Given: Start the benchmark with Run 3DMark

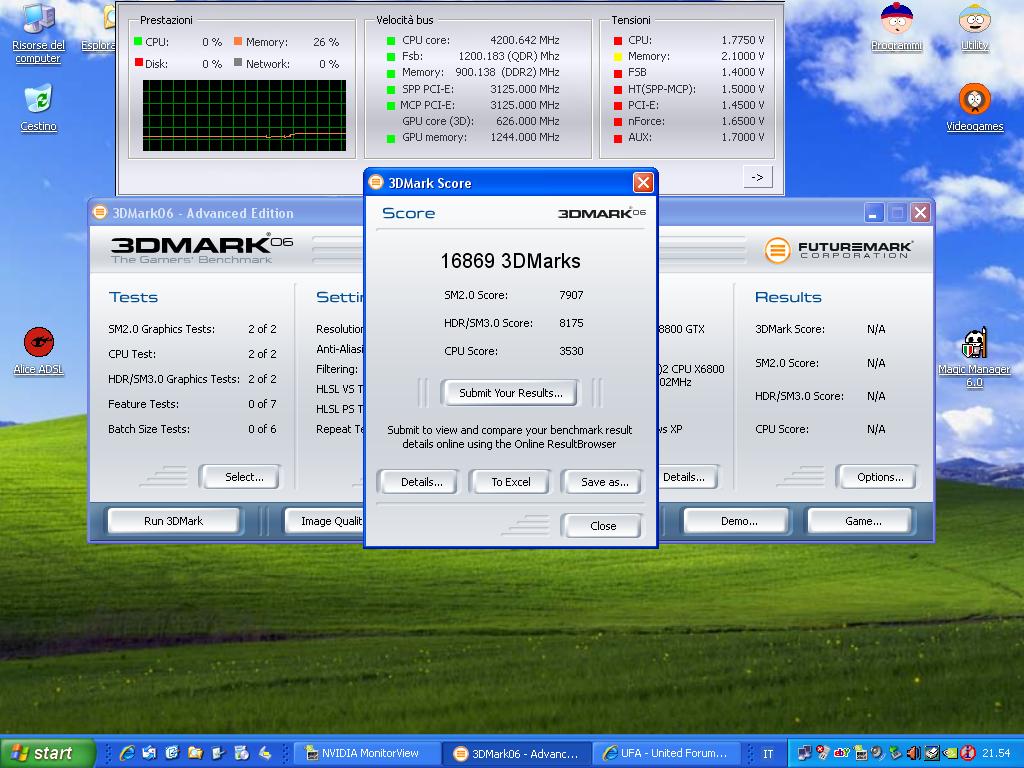Looking at the screenshot, I should click(x=173, y=521).
